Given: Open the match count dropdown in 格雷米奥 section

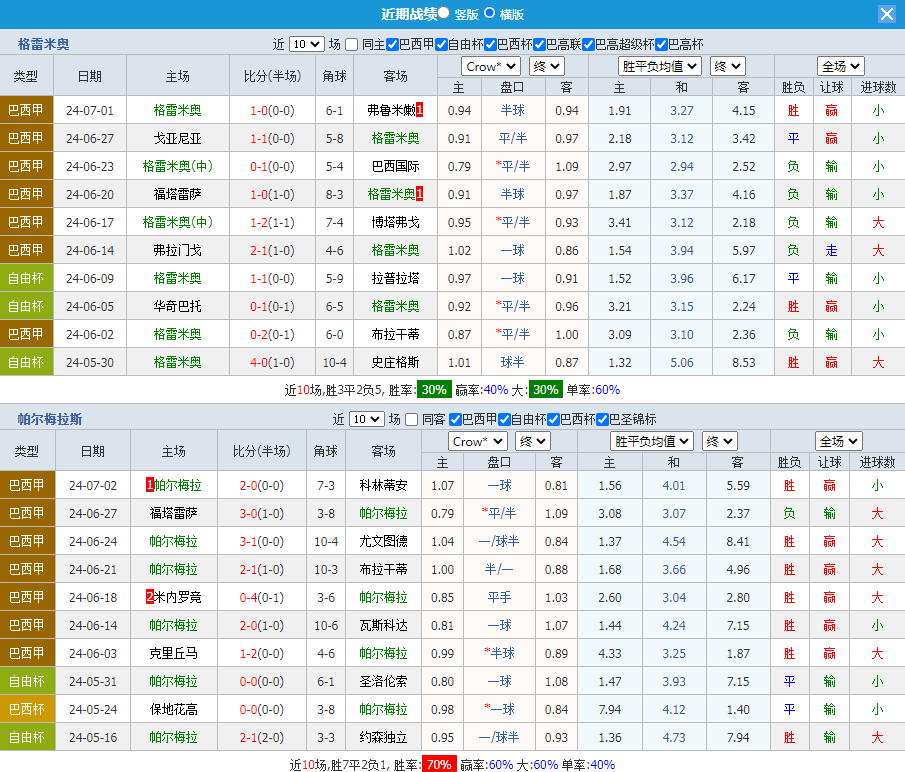Looking at the screenshot, I should 306,44.
